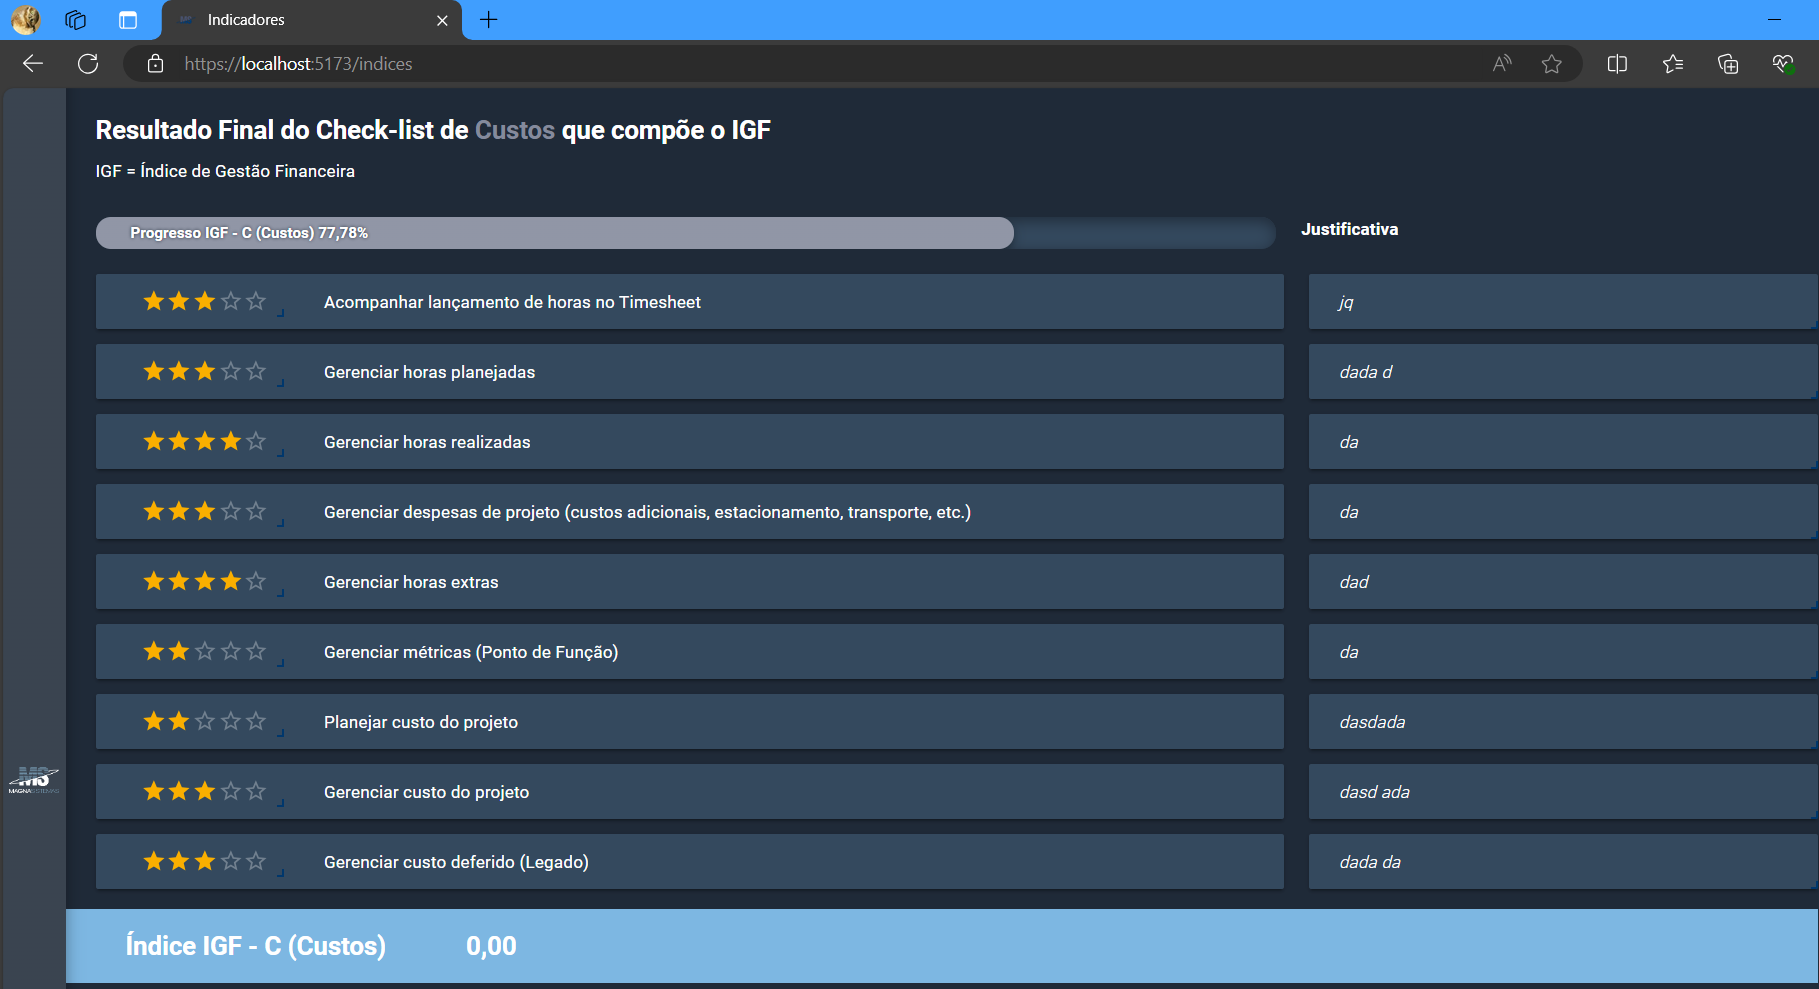
Task: Click the site info lock icon
Action: pyautogui.click(x=155, y=64)
